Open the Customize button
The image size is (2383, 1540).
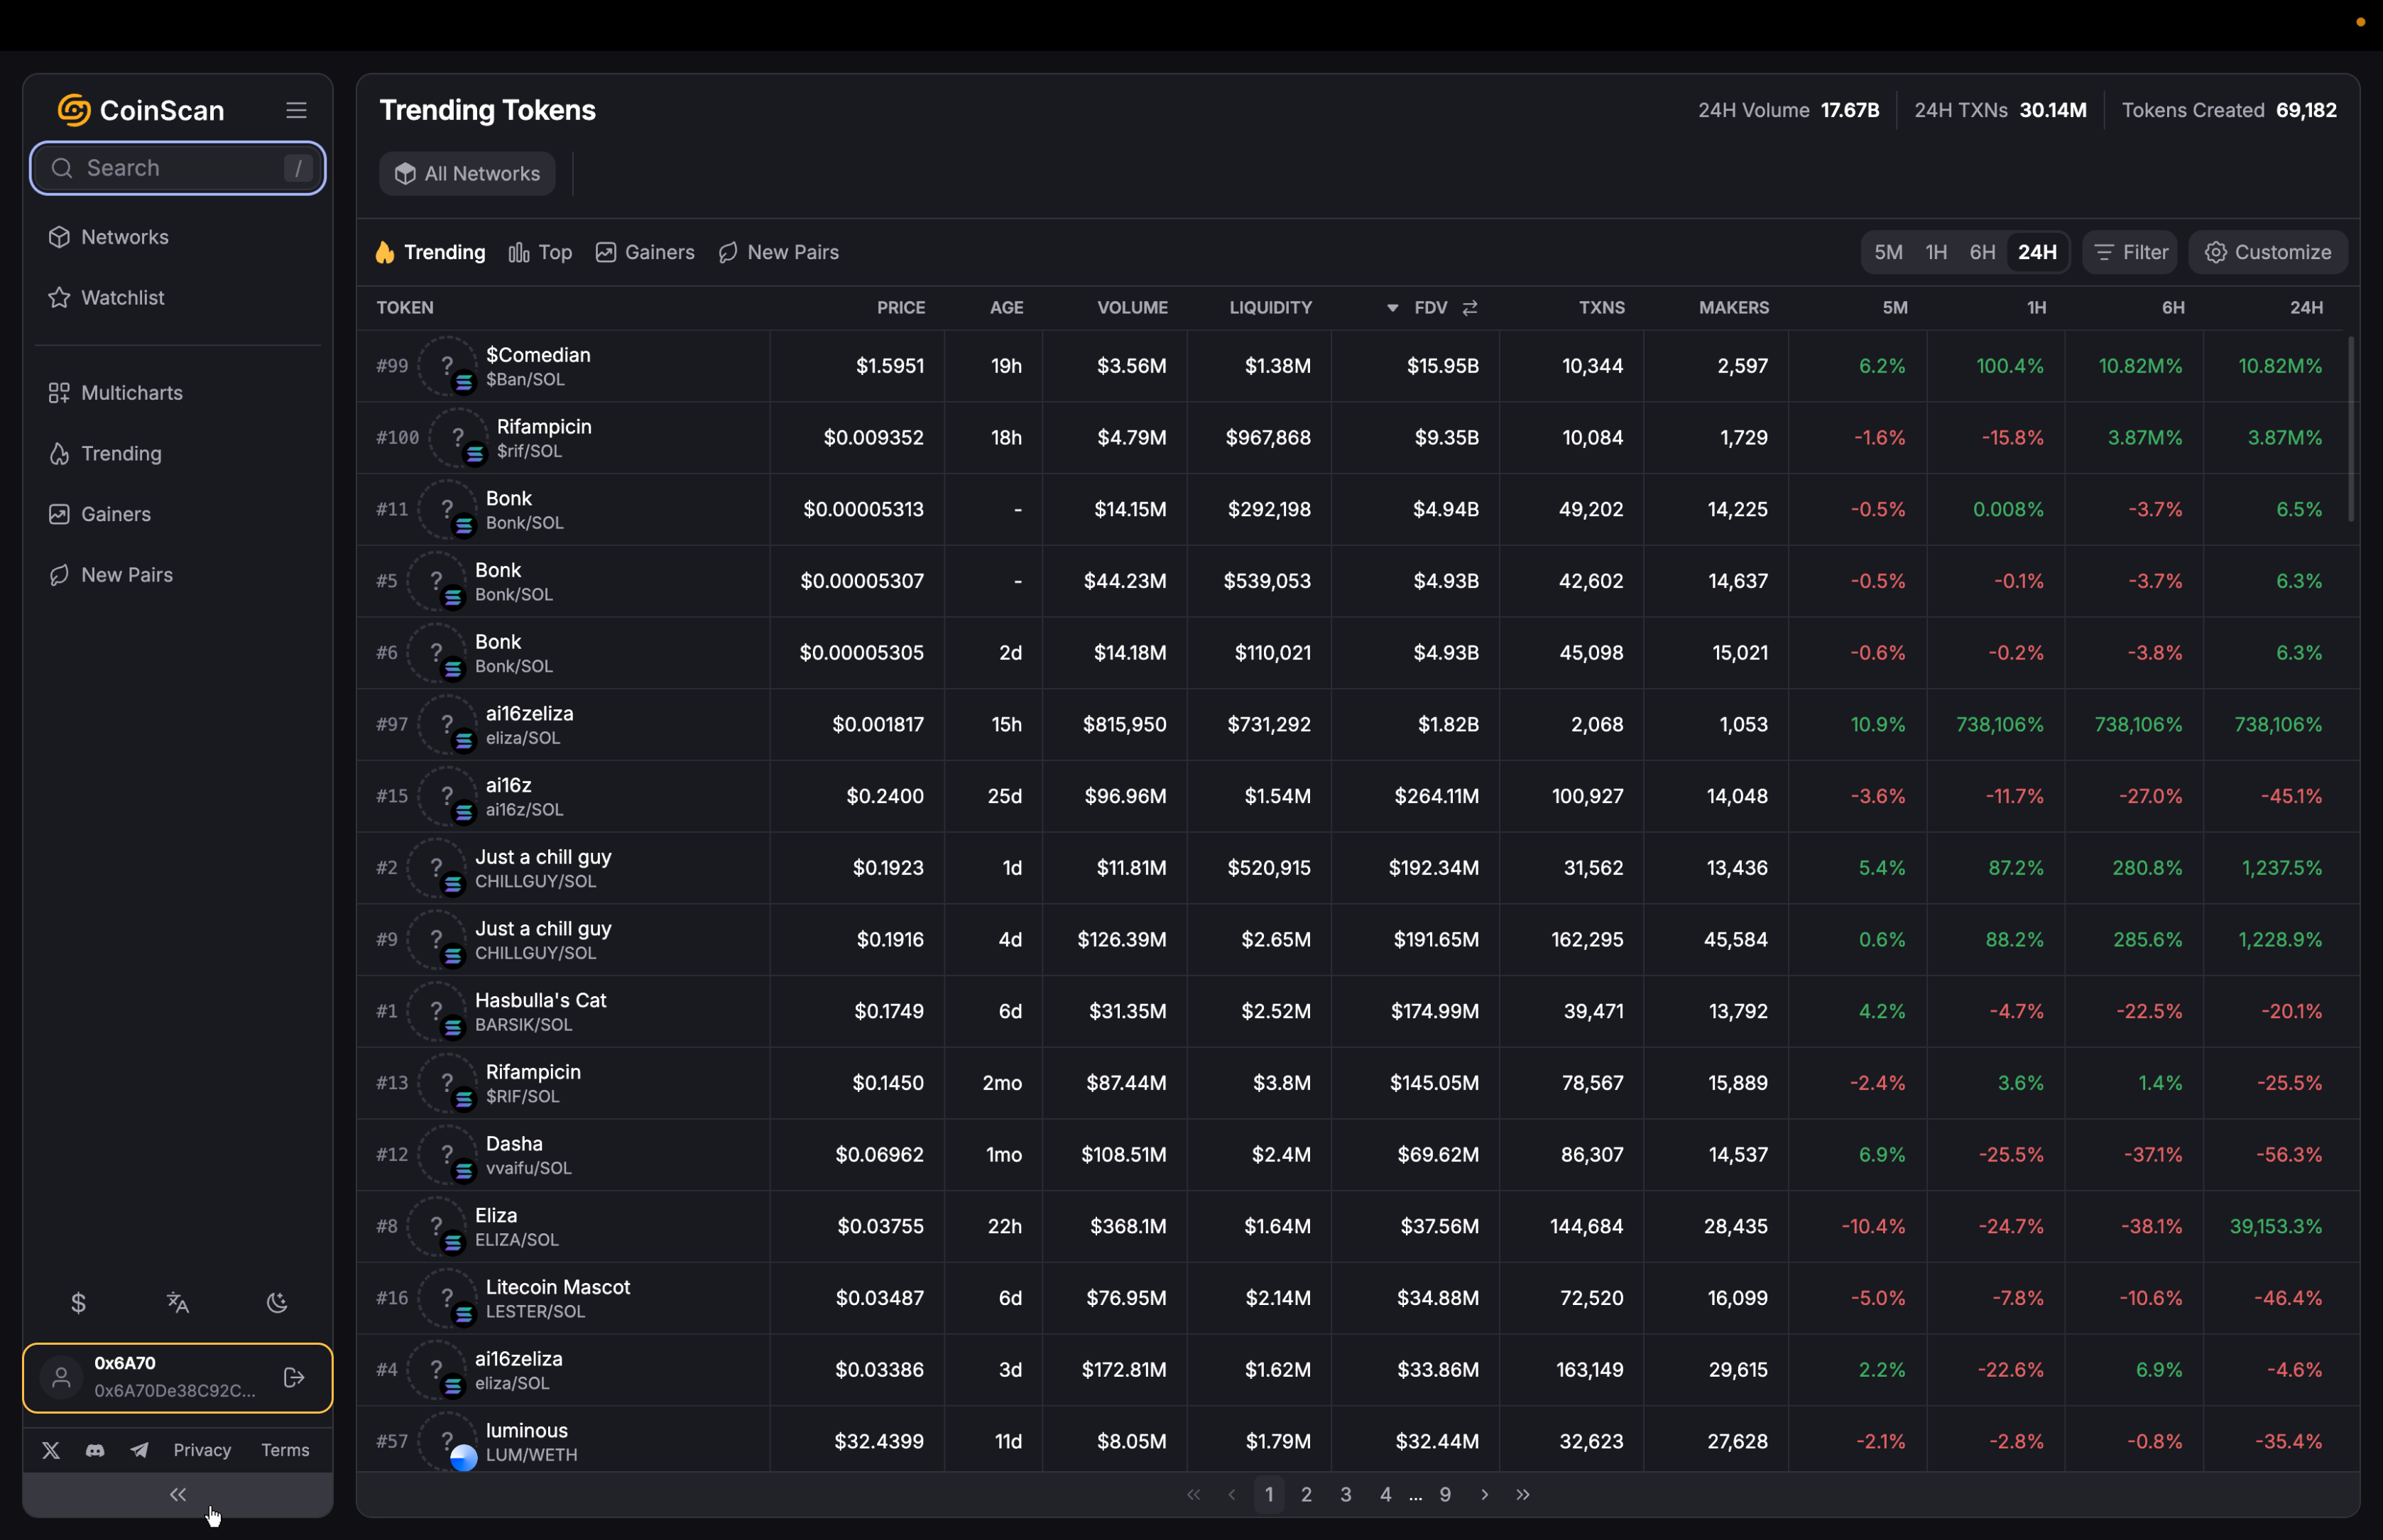tap(2268, 252)
